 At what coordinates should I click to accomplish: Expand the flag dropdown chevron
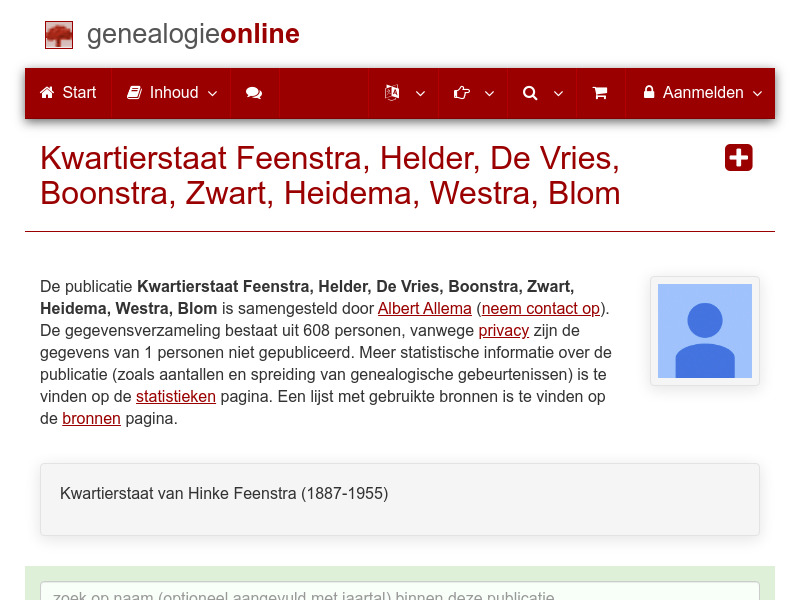tap(419, 93)
